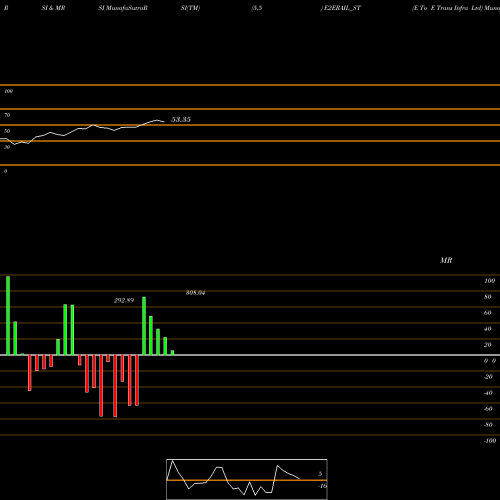Click the E2ERAIL_ST ticker text in header

point(342,8)
